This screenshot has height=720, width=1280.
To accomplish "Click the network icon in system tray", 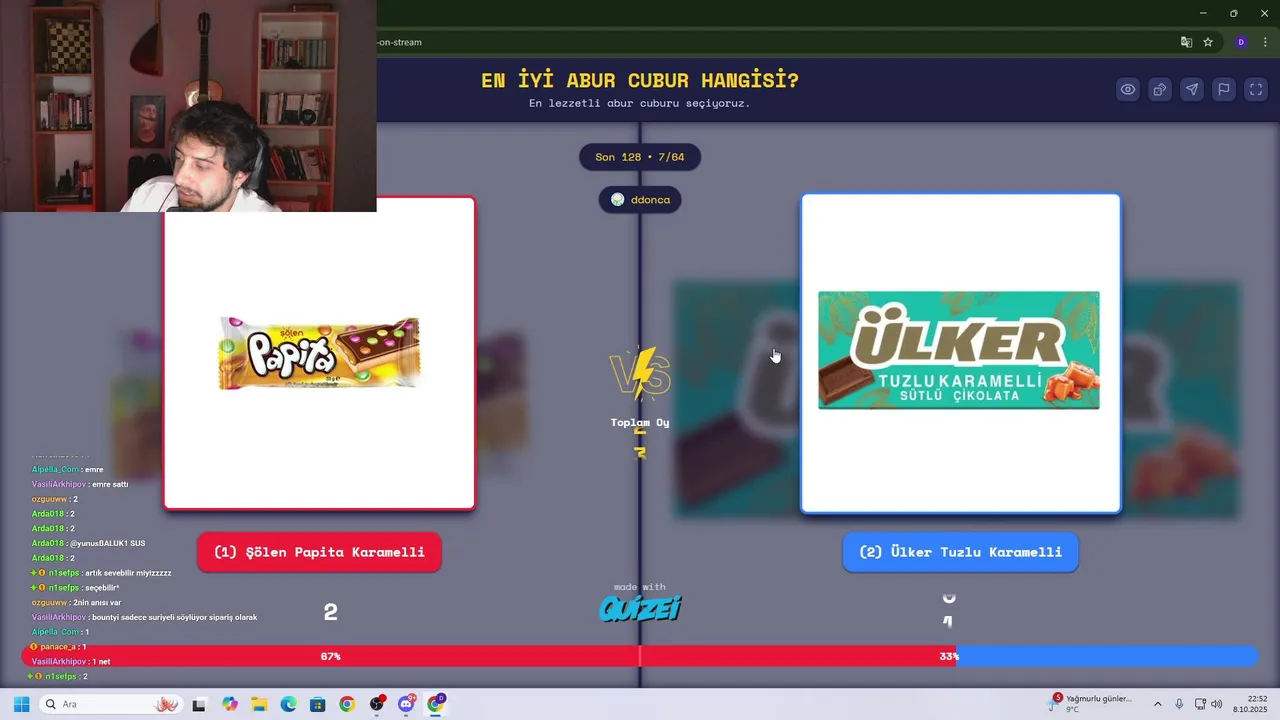I will coord(1200,704).
